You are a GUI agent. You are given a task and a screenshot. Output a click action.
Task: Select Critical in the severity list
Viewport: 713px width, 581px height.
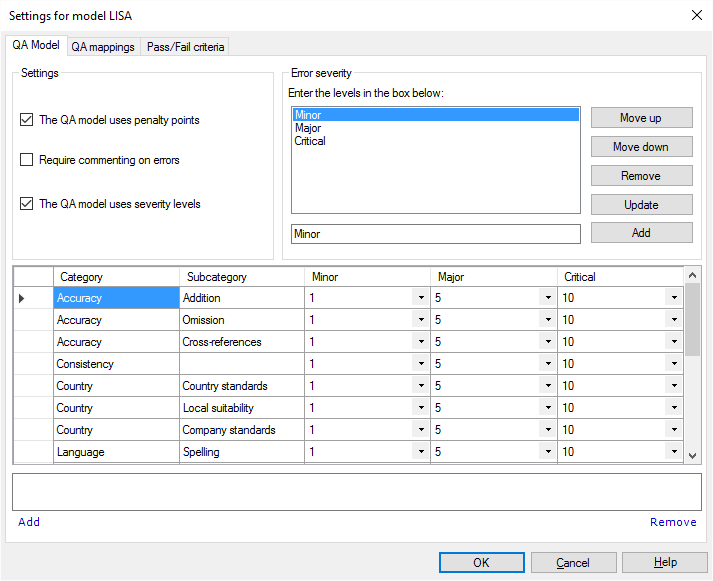coord(310,141)
